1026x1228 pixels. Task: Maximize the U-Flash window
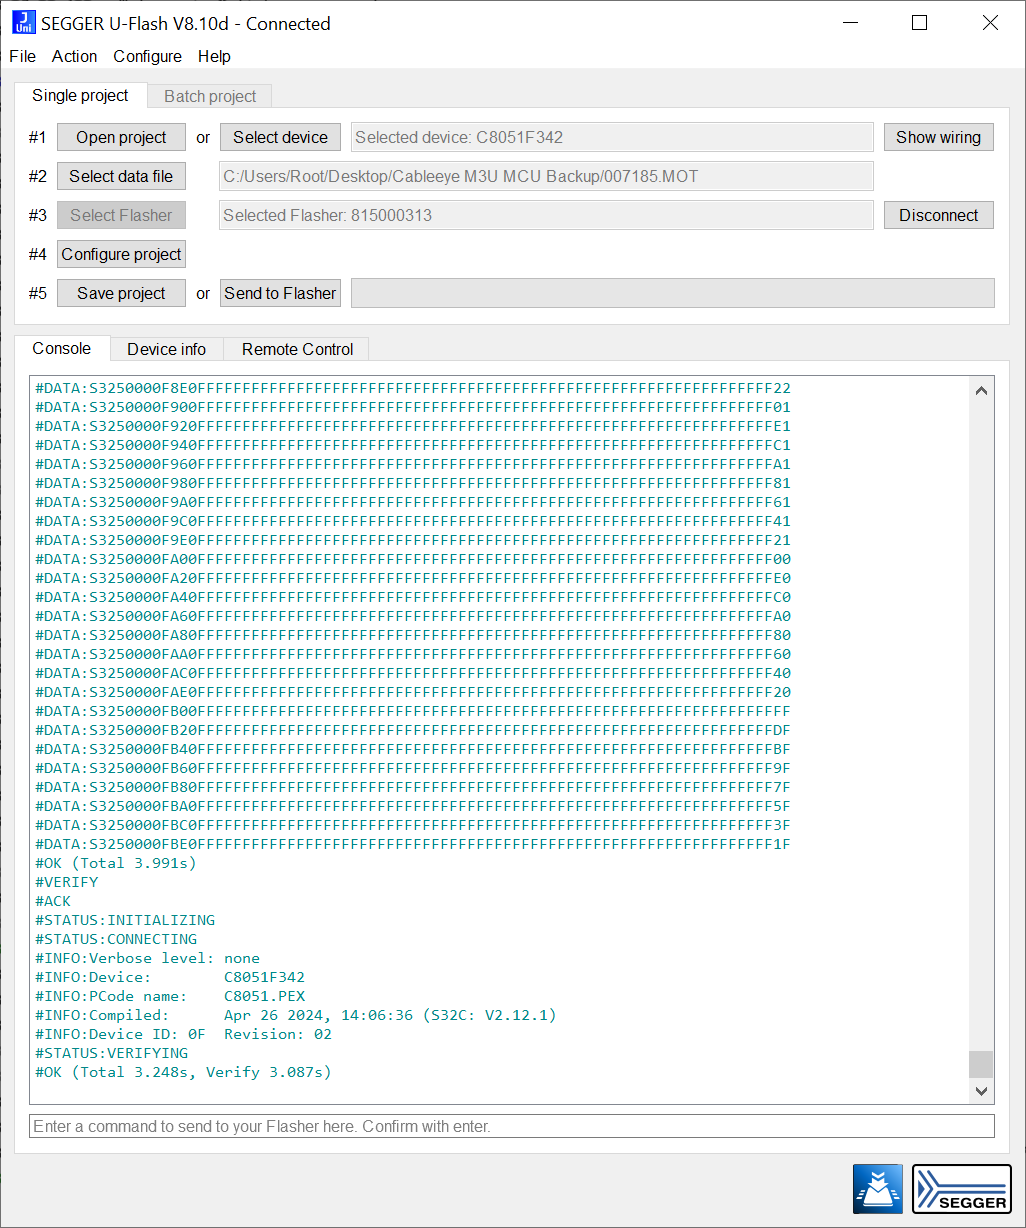pyautogui.click(x=920, y=22)
